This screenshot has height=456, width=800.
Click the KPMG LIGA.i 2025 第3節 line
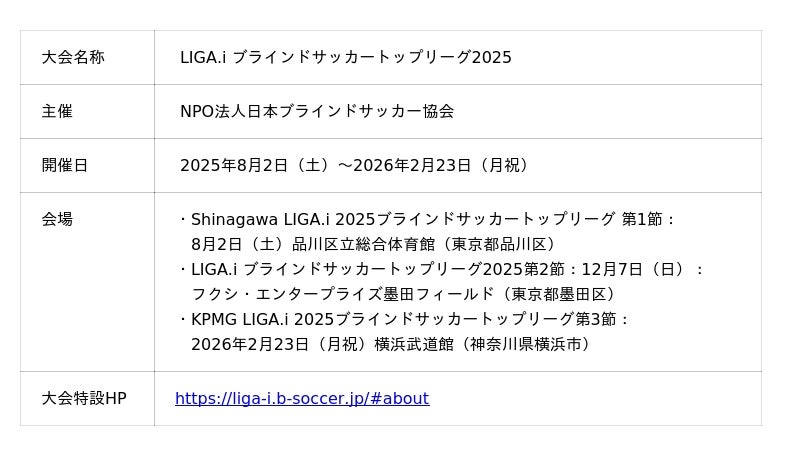(x=410, y=320)
